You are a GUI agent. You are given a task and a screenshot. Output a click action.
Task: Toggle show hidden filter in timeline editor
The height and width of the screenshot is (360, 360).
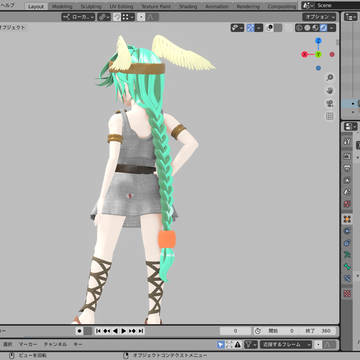[229, 345]
